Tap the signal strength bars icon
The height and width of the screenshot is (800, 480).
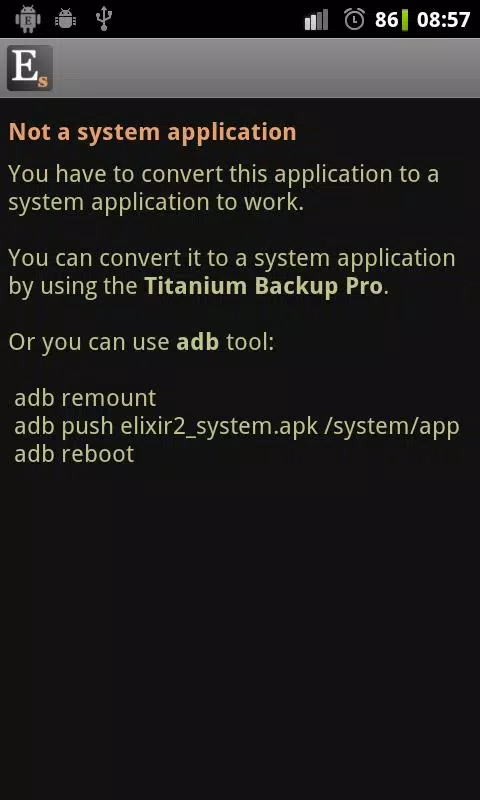pyautogui.click(x=316, y=20)
